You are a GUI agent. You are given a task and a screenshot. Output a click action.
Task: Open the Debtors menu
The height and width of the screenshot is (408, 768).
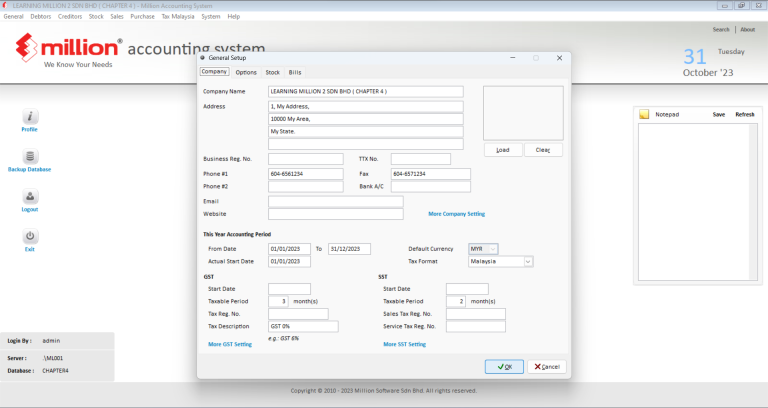pos(41,16)
